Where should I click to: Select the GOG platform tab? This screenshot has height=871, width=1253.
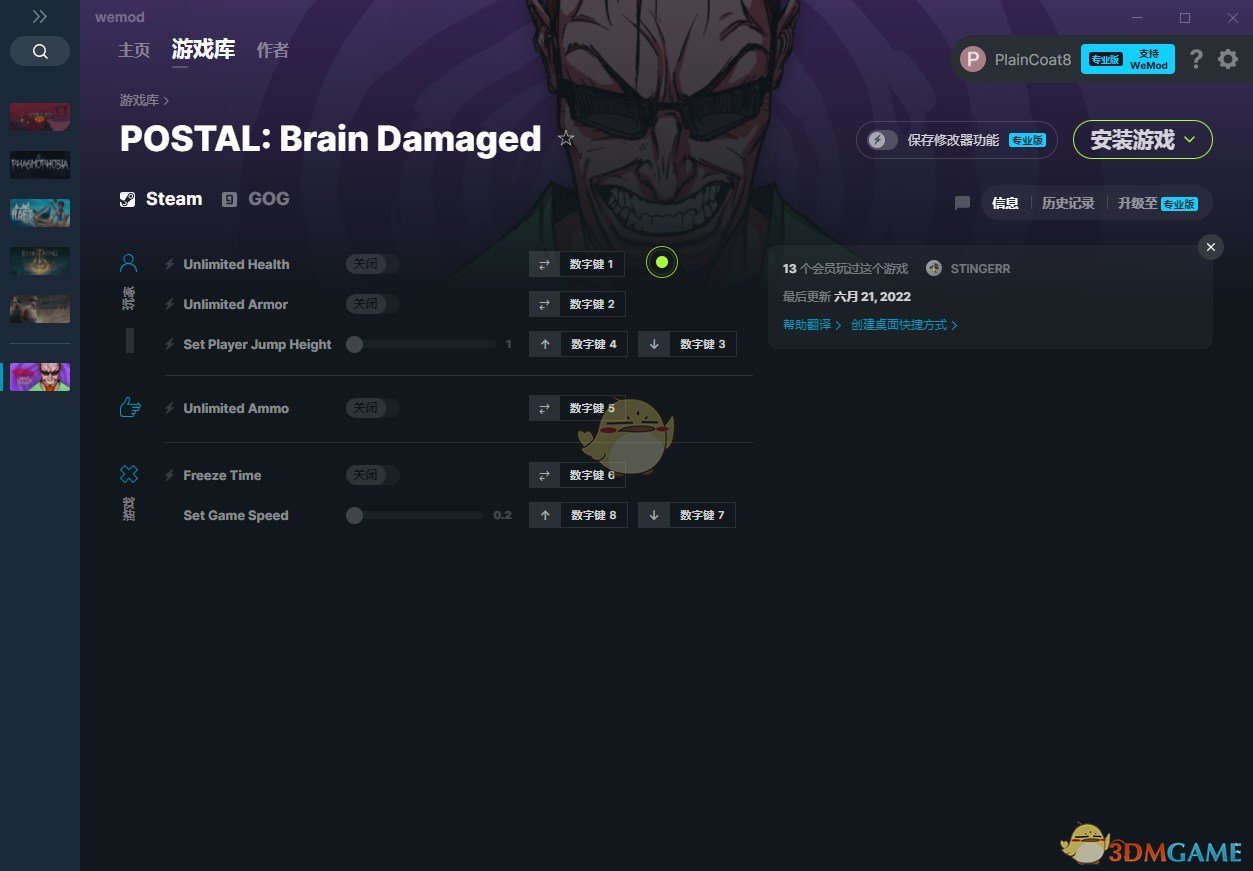click(256, 199)
